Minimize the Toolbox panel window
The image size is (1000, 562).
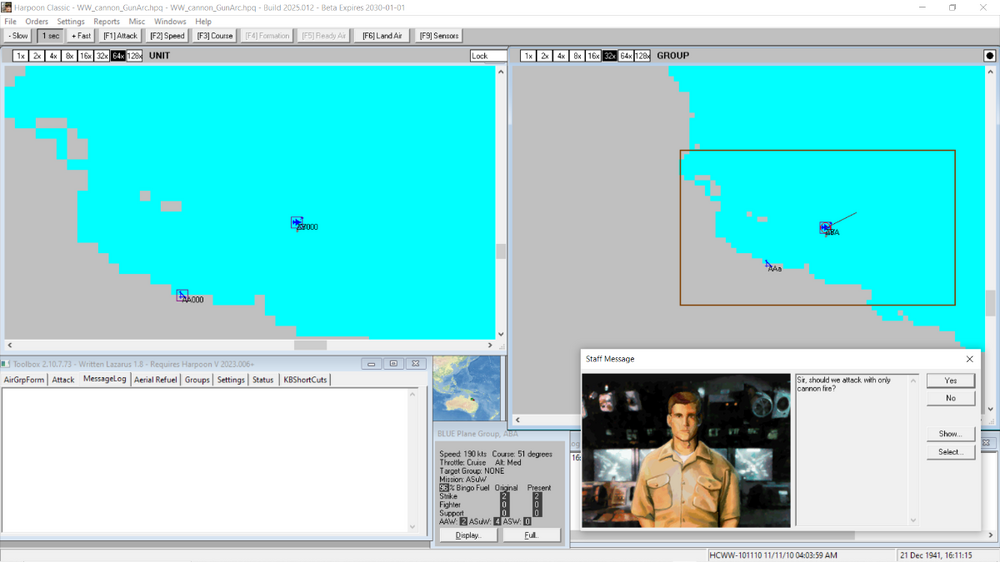(x=370, y=364)
